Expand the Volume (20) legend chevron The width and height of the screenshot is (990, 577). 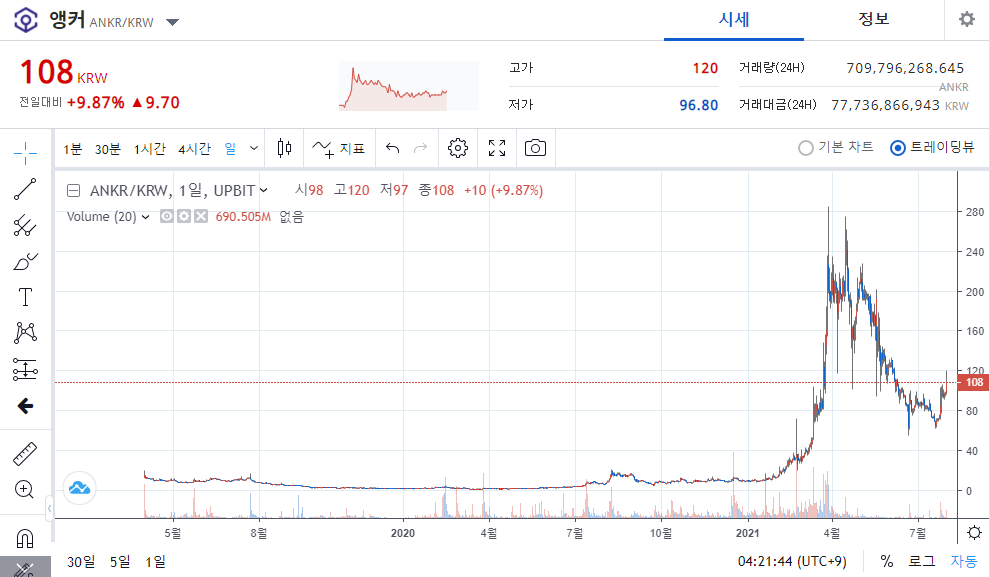(145, 217)
